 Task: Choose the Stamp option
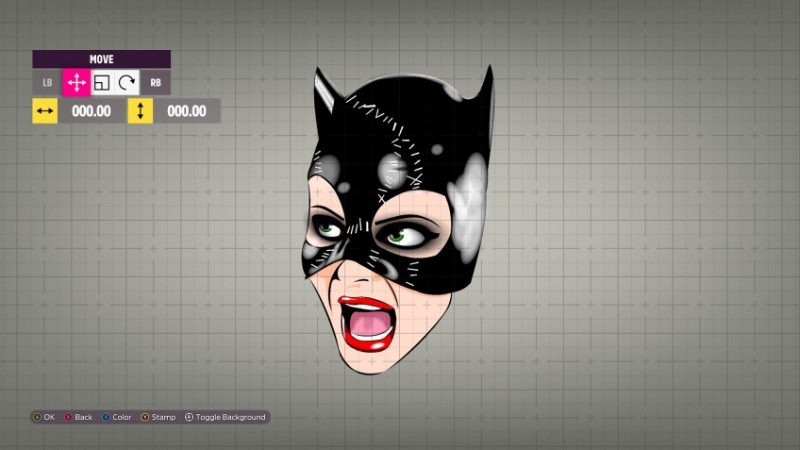pos(163,417)
